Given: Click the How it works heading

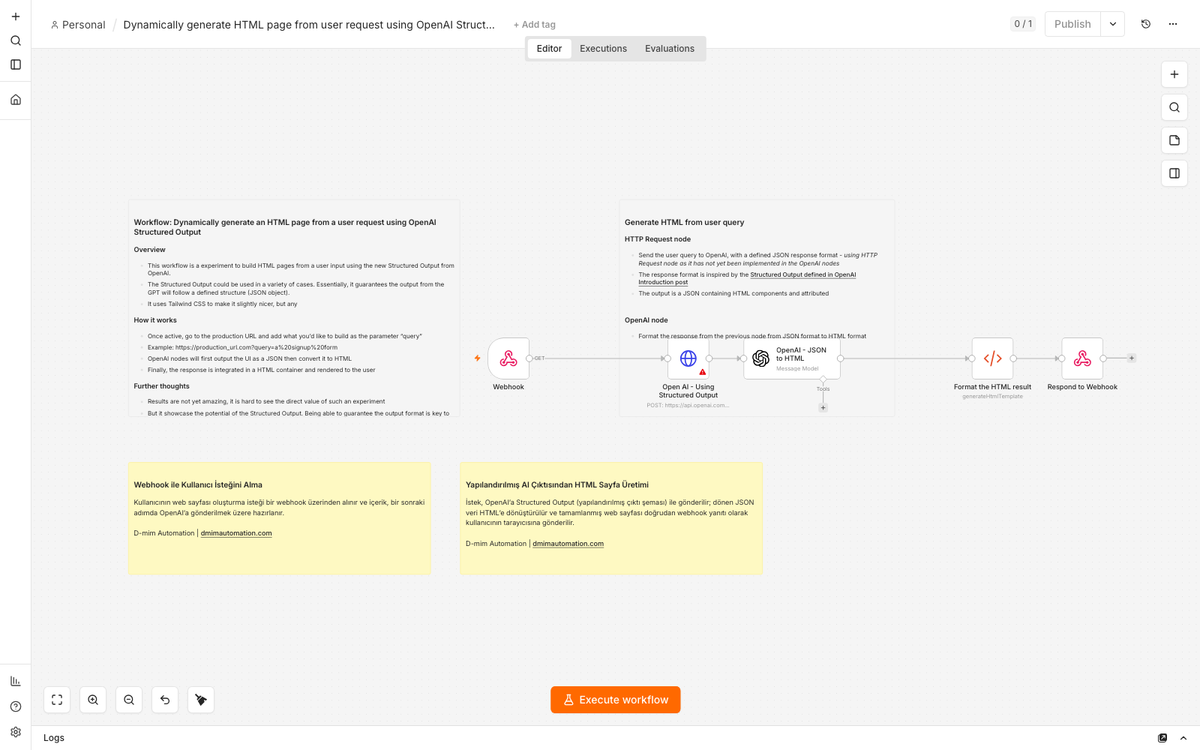Looking at the screenshot, I should point(155,320).
